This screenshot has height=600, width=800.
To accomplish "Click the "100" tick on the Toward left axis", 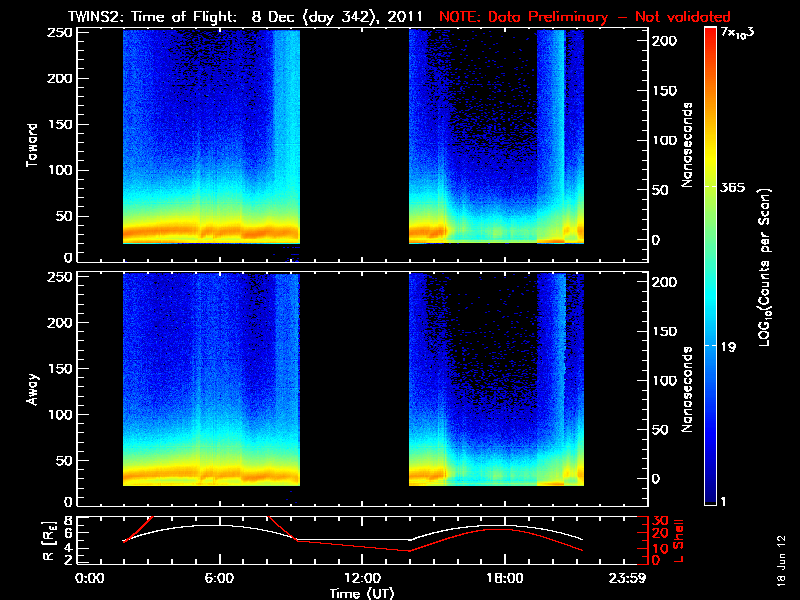I will (60, 170).
